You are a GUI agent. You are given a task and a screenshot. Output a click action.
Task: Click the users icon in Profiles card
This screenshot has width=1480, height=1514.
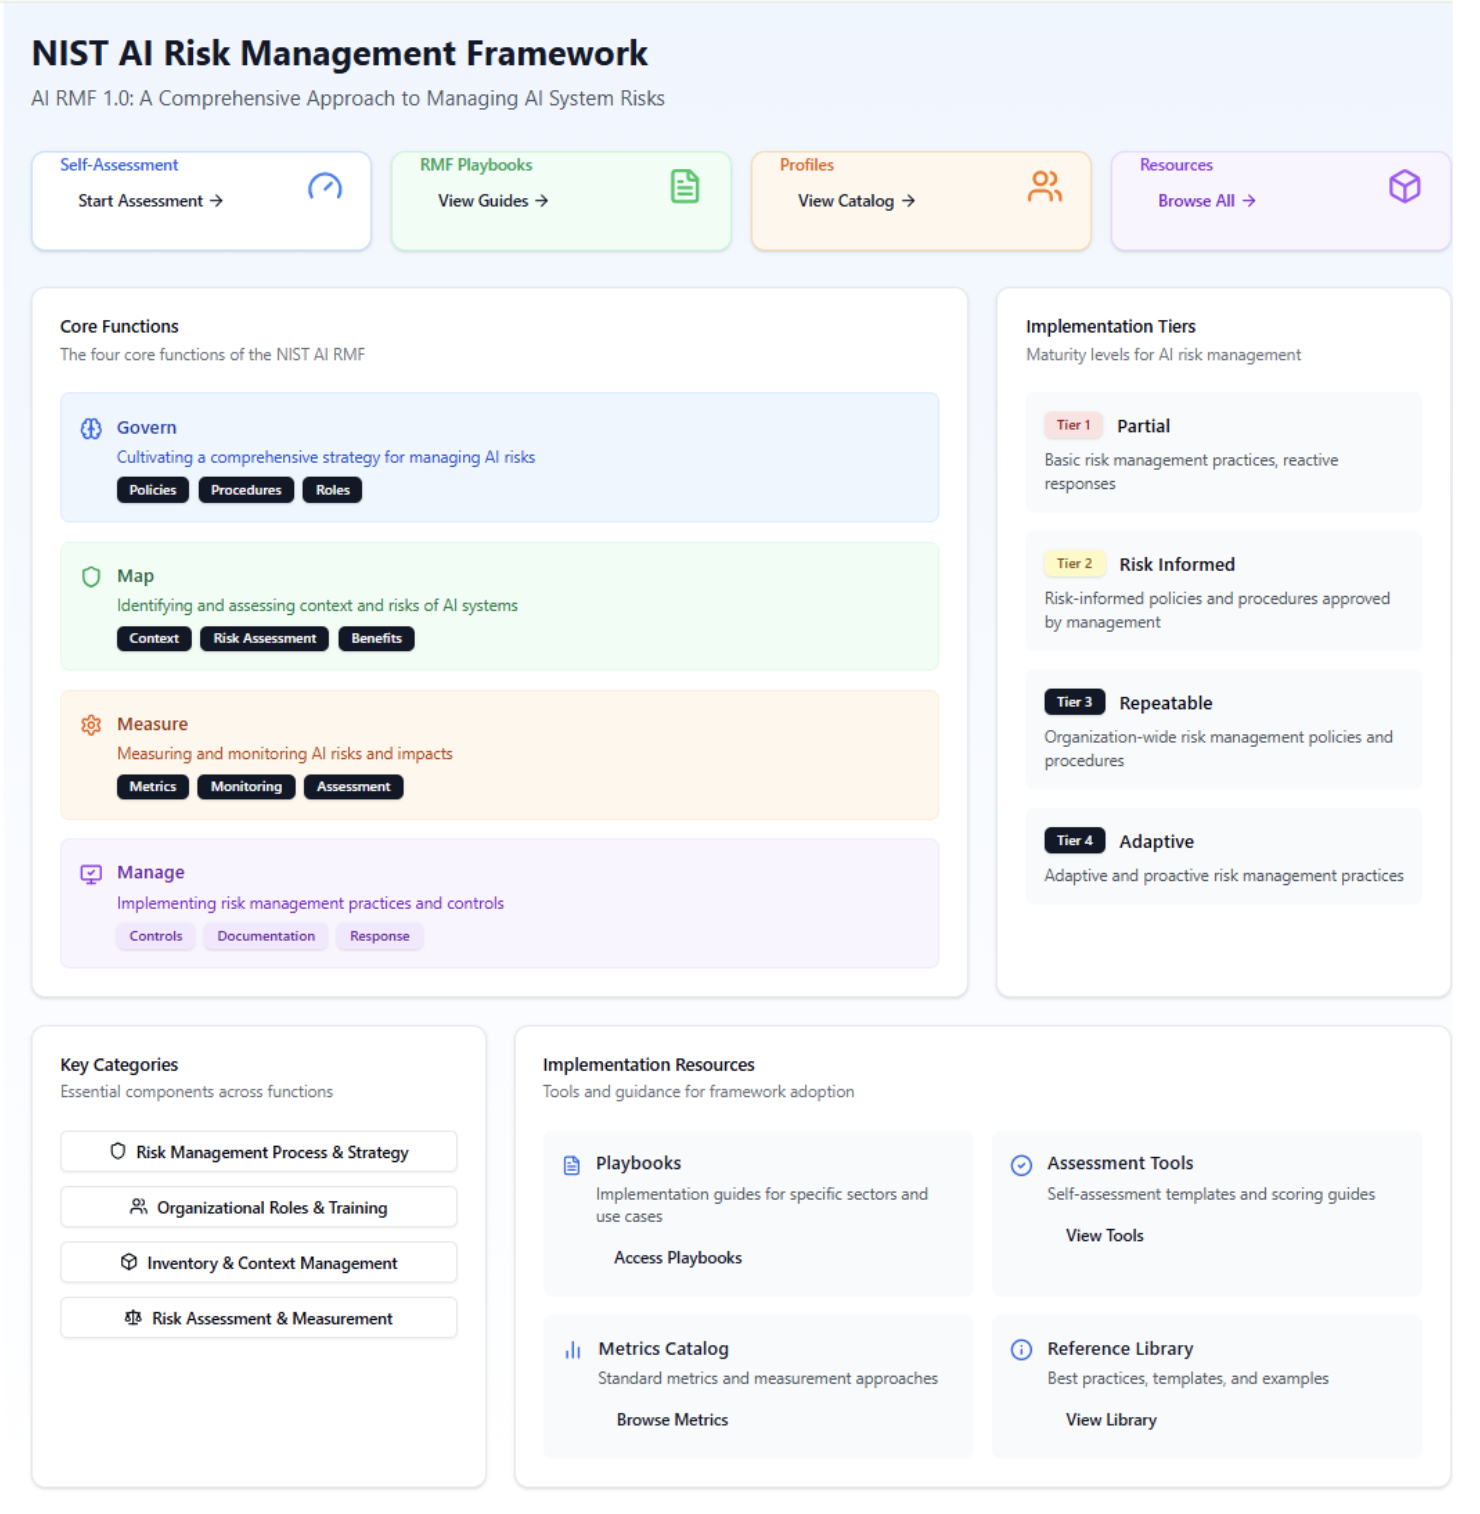1045,186
